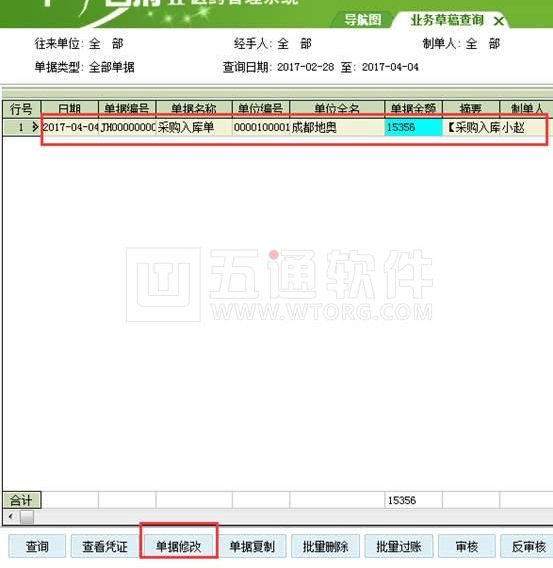Select the 业务草稿查询 tab
This screenshot has height=568, width=553.
[x=447, y=20]
